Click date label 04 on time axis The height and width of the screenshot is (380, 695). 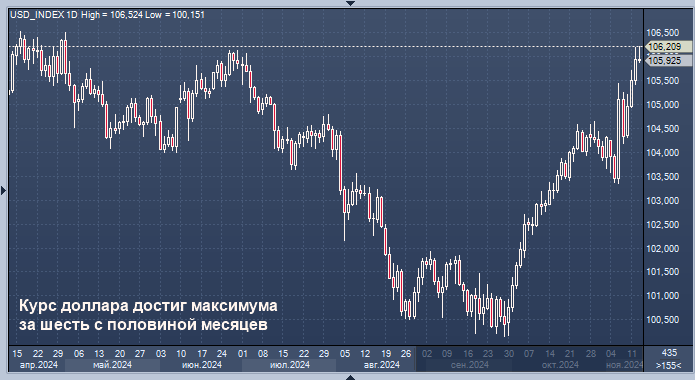pyautogui.click(x=611, y=353)
